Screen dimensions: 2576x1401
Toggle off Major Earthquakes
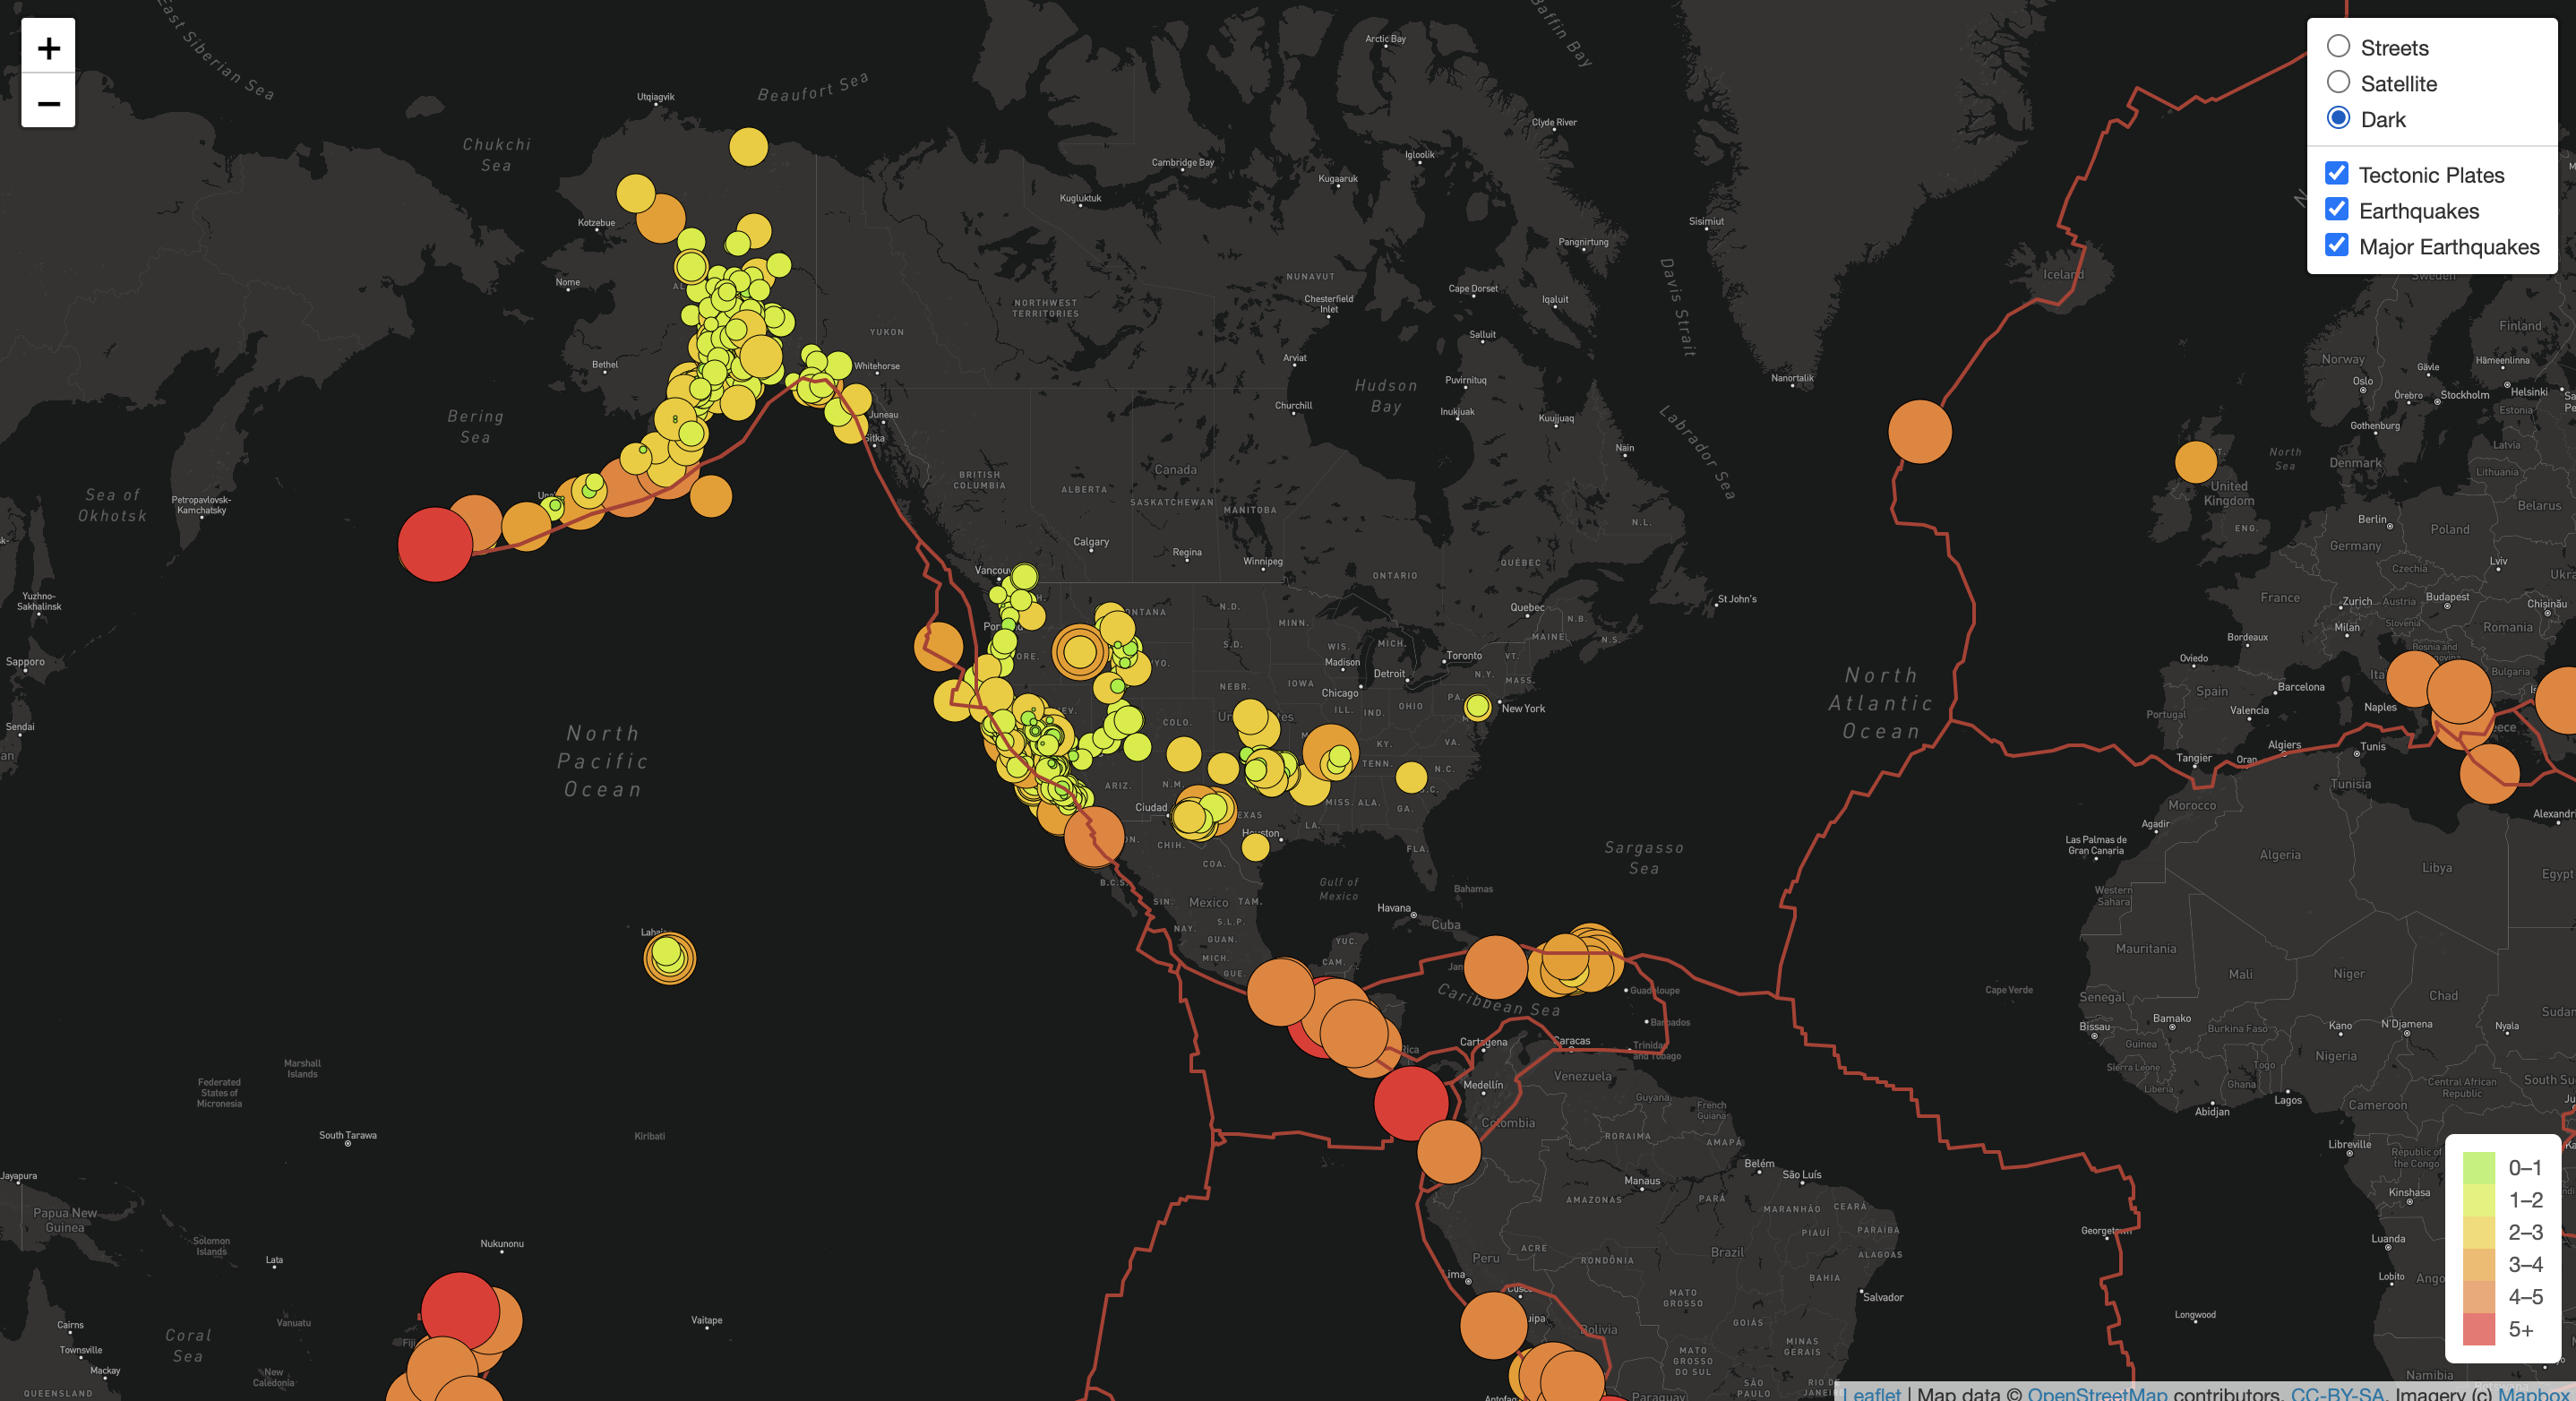2336,245
